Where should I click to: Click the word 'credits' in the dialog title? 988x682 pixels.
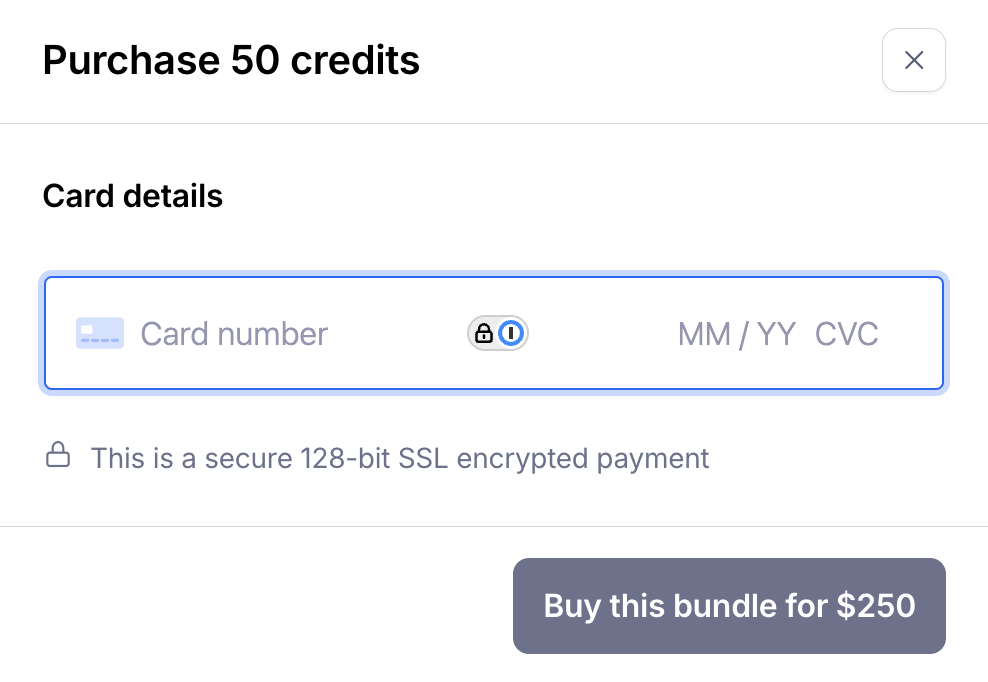pos(355,61)
